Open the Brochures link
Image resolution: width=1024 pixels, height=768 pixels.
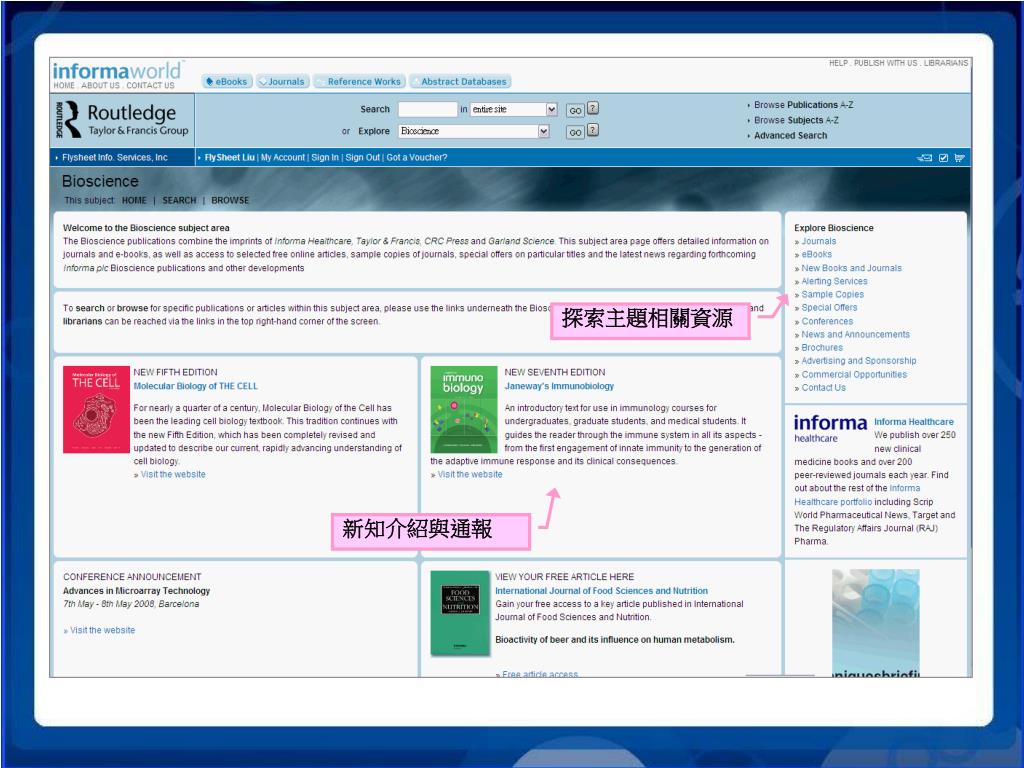pyautogui.click(x=822, y=347)
